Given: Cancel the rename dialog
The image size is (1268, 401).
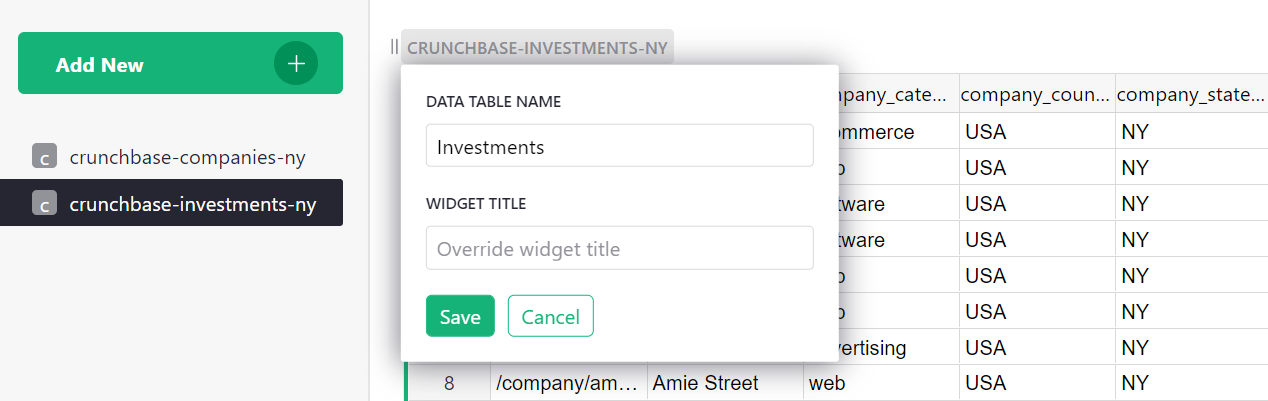Looking at the screenshot, I should pyautogui.click(x=550, y=316).
